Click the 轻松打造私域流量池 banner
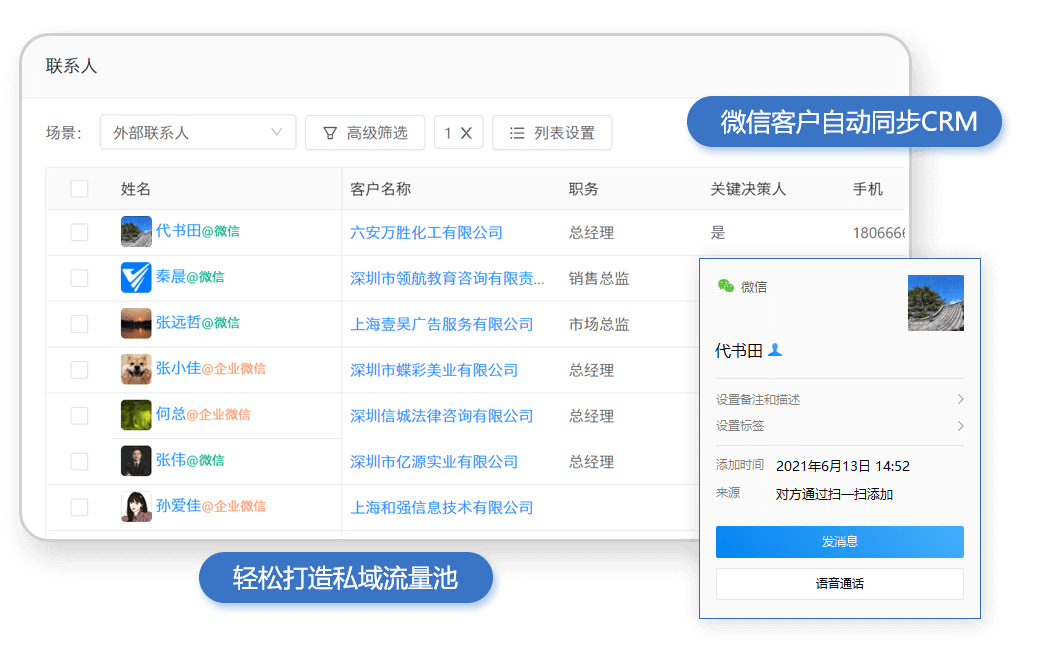Screen dimensions: 1038x671 coord(346,578)
